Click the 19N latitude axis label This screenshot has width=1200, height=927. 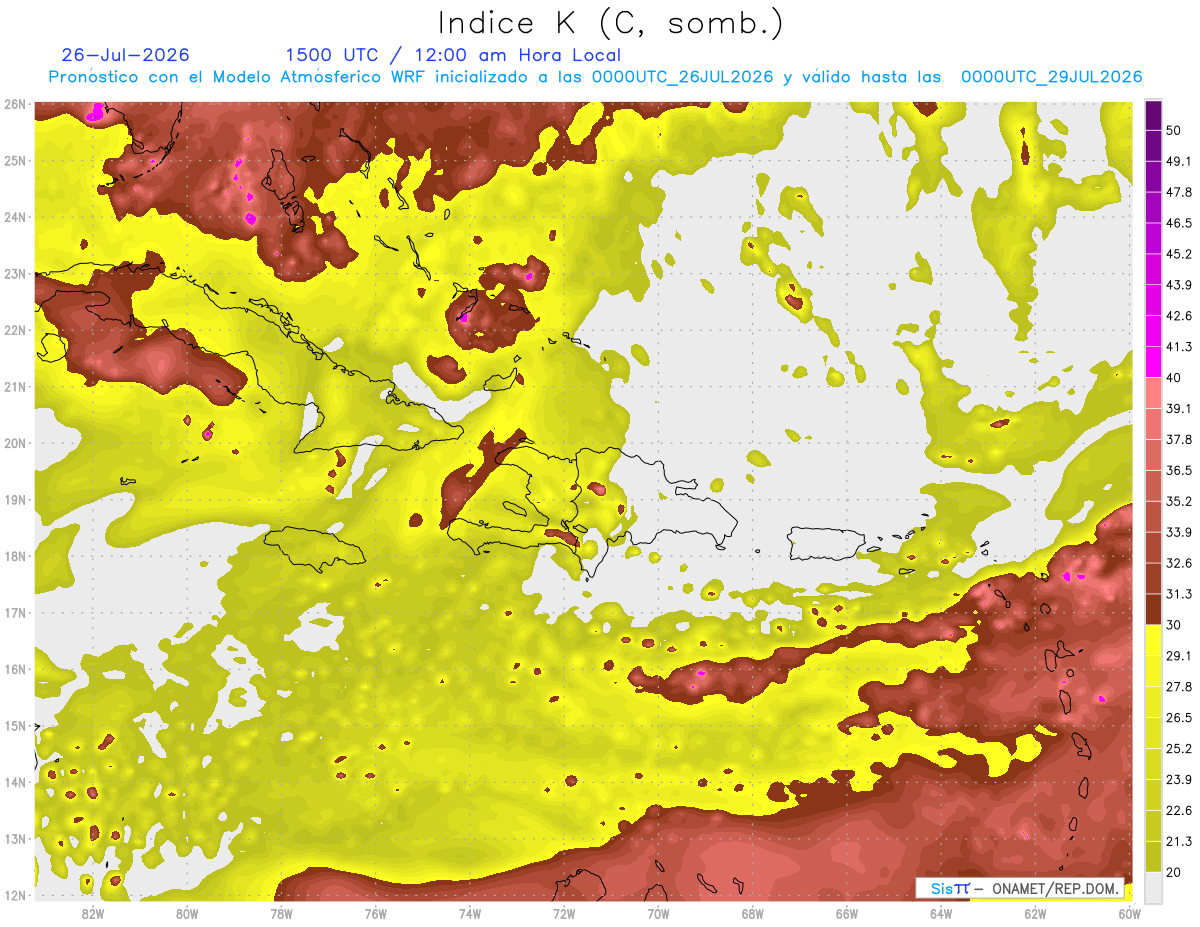(x=15, y=499)
